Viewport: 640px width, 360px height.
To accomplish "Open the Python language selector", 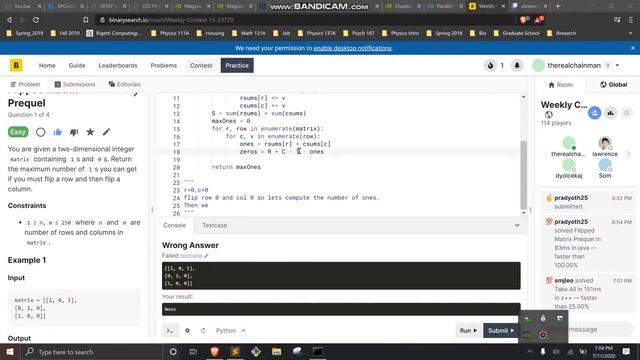I will [x=231, y=330].
